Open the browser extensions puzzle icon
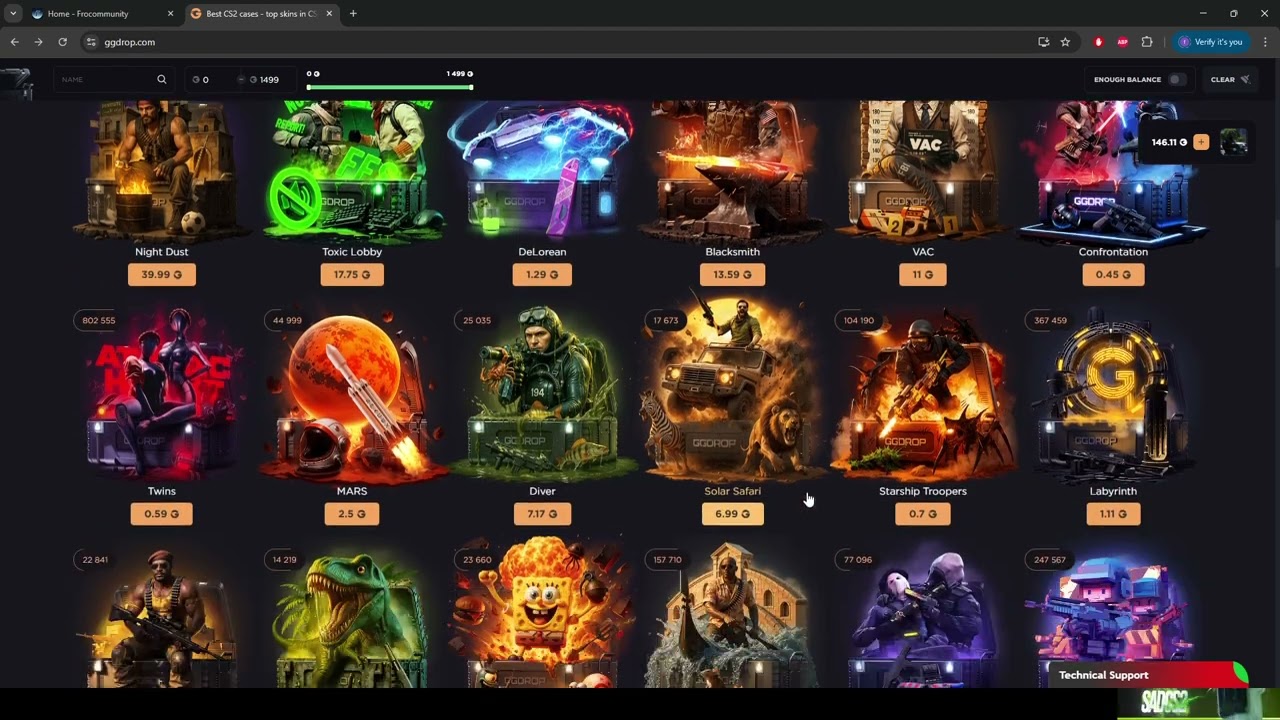 pyautogui.click(x=1147, y=42)
